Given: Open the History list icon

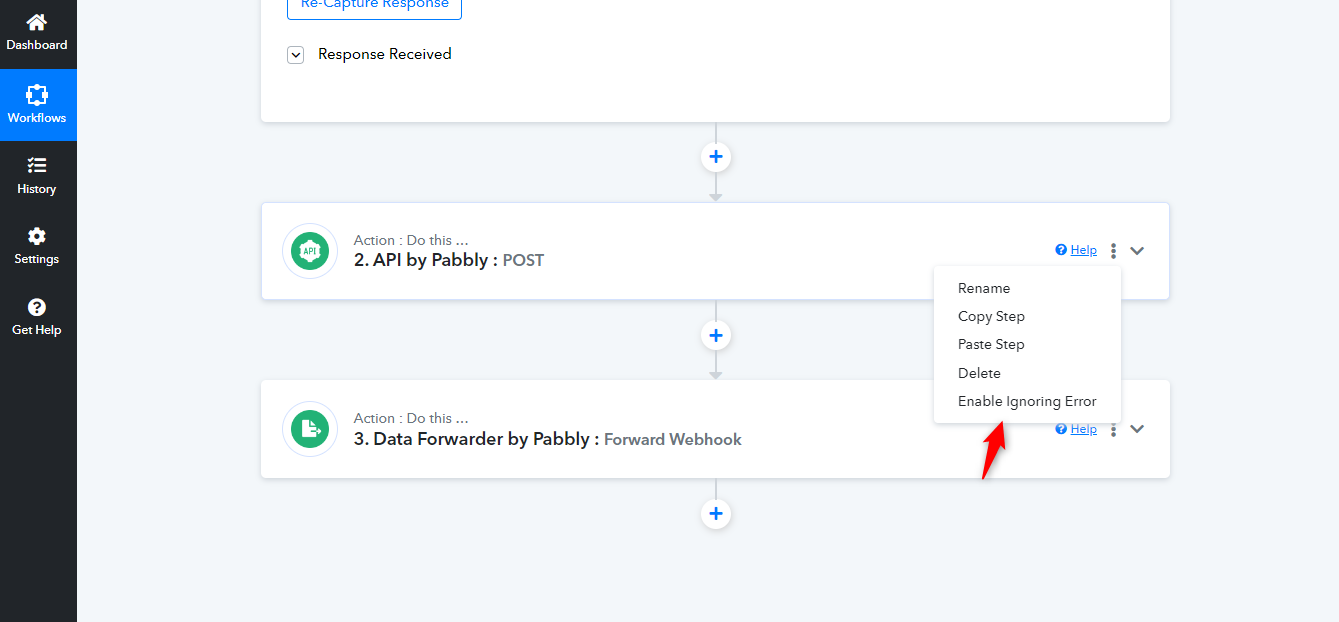Looking at the screenshot, I should point(37,165).
